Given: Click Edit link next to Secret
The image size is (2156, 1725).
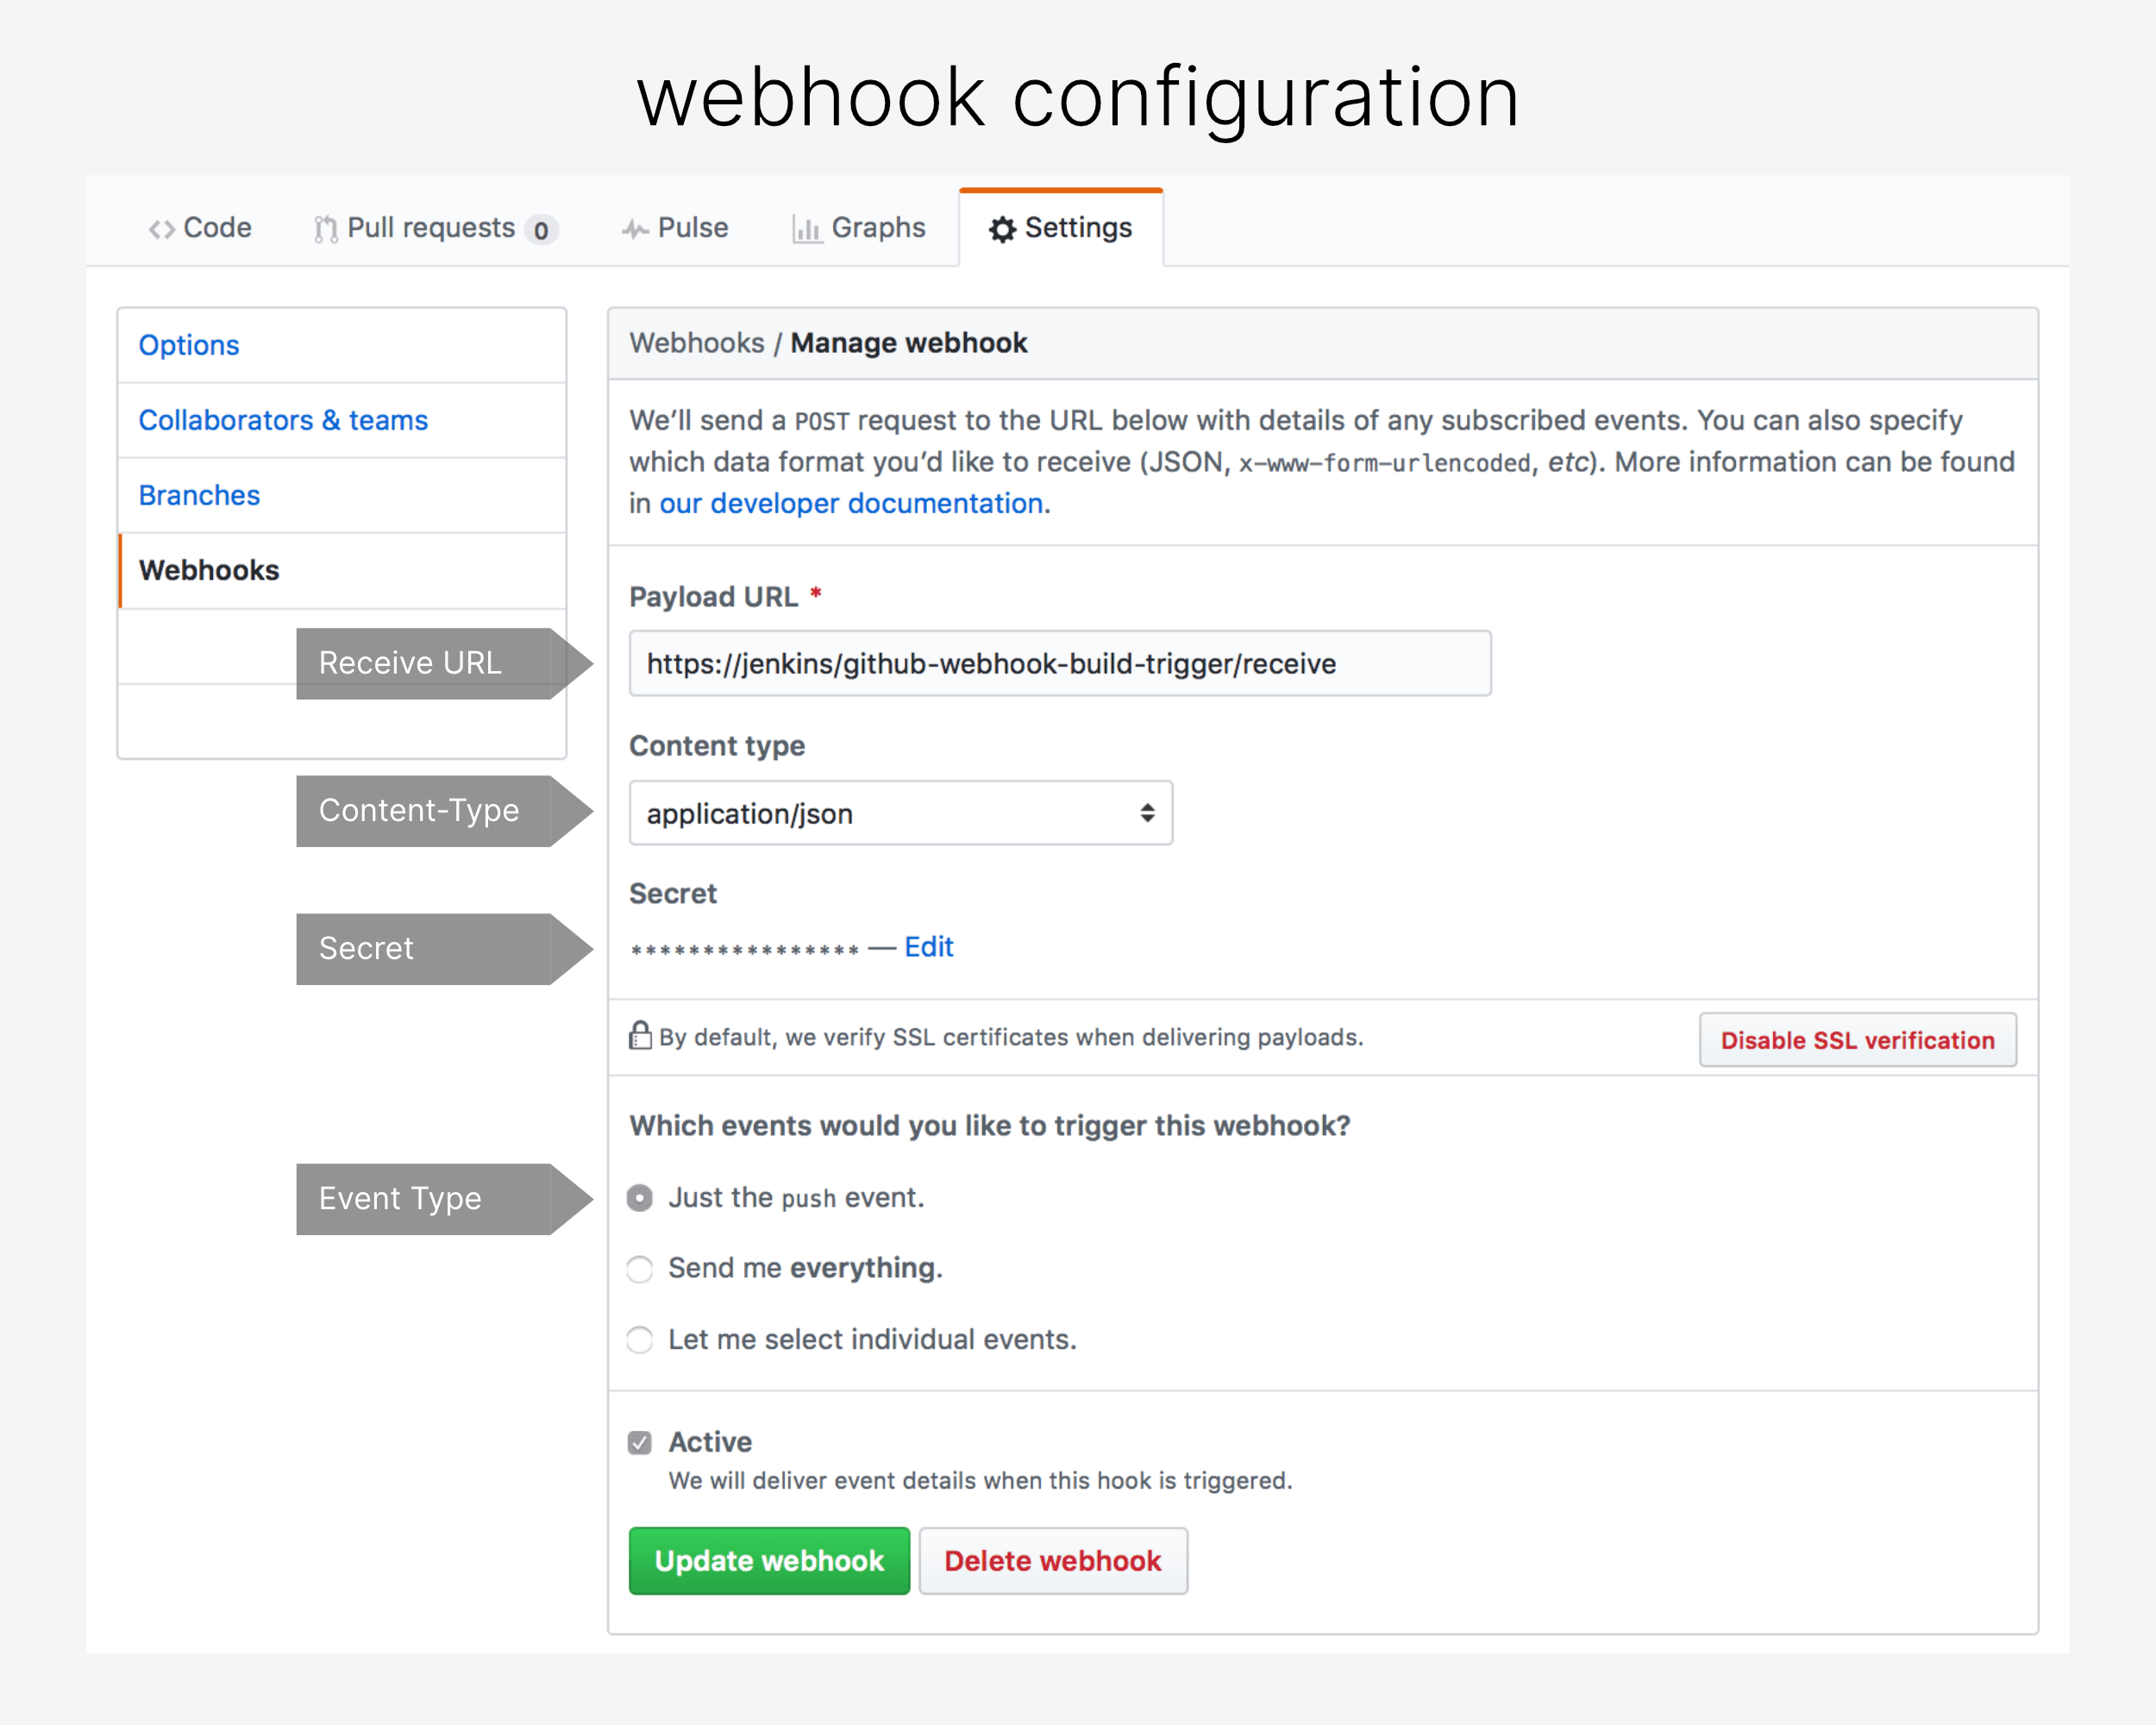Looking at the screenshot, I should tap(928, 947).
